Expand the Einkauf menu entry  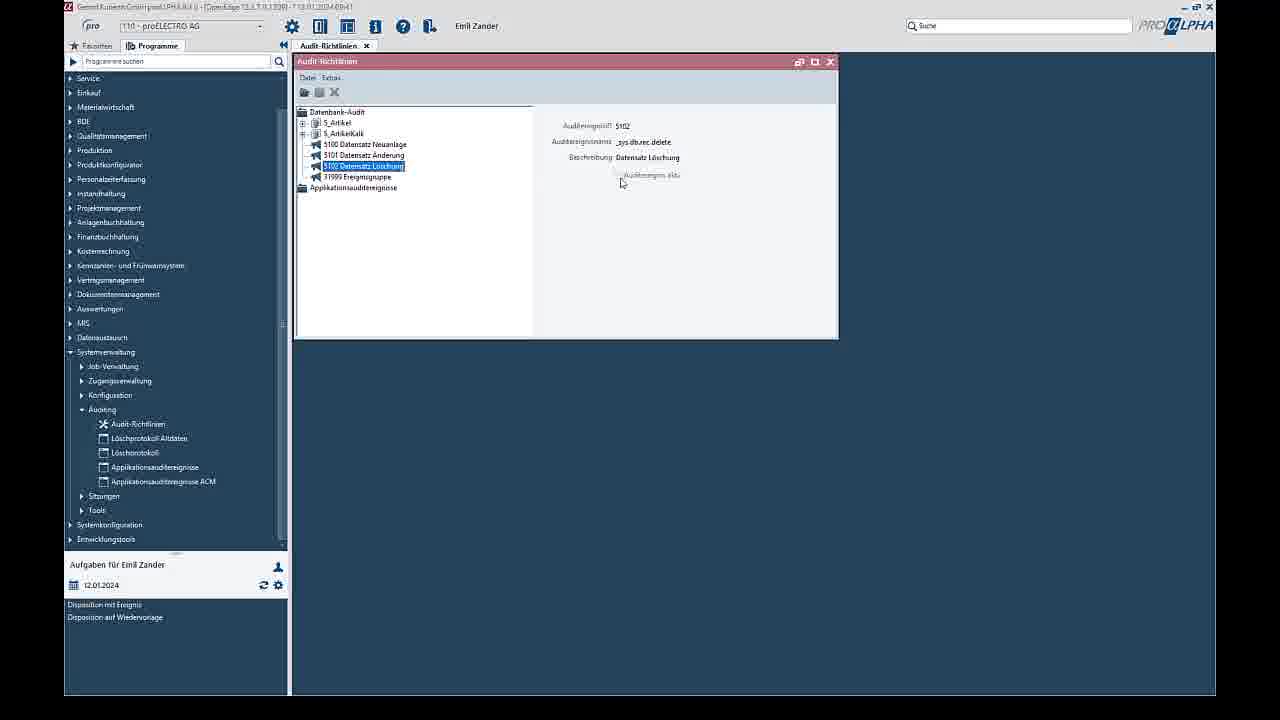(x=70, y=93)
